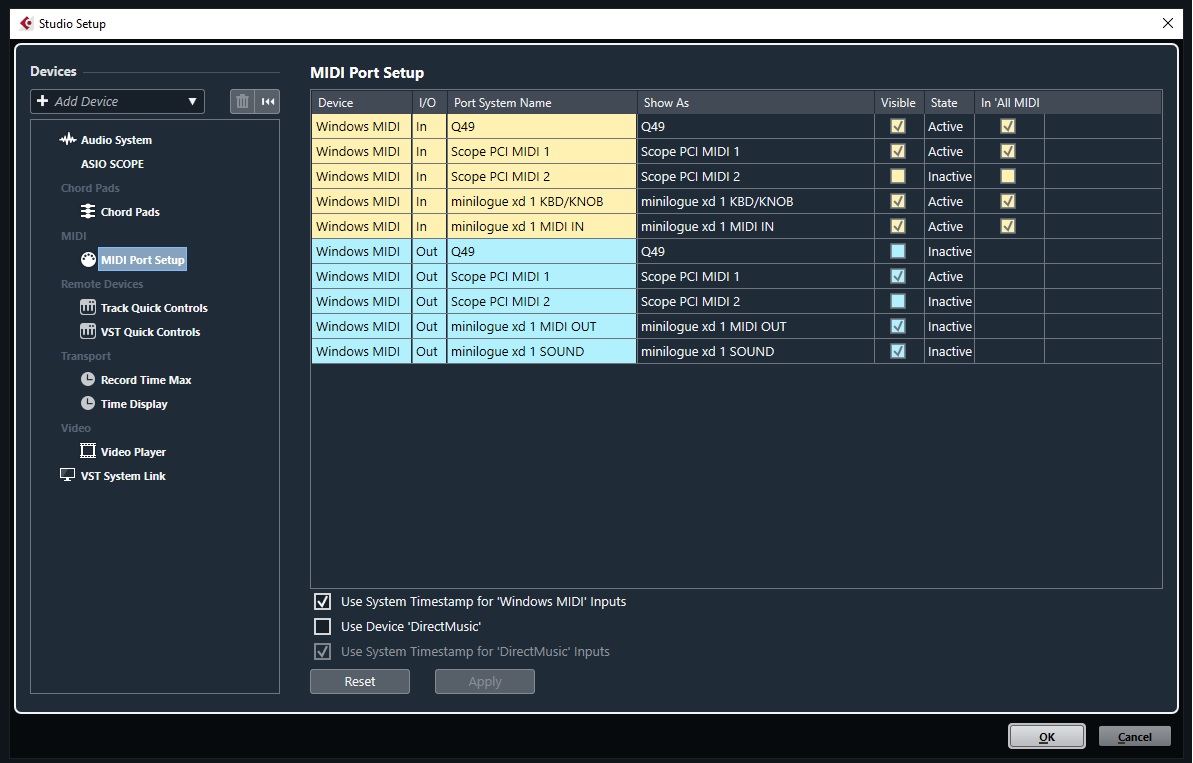Click port name minilogue xd 1 MIDI IN
1193x763 pixels.
pos(542,227)
